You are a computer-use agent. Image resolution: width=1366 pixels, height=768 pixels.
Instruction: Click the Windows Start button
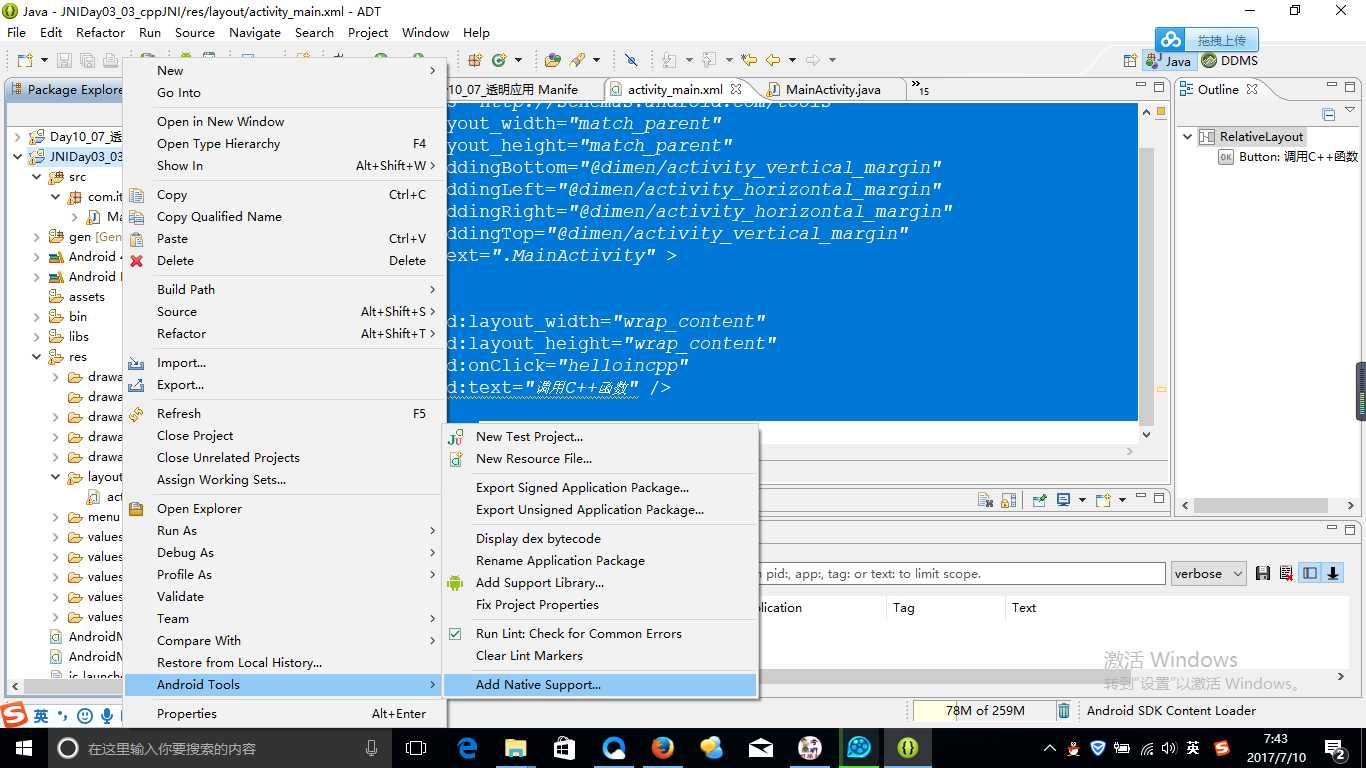(23, 748)
